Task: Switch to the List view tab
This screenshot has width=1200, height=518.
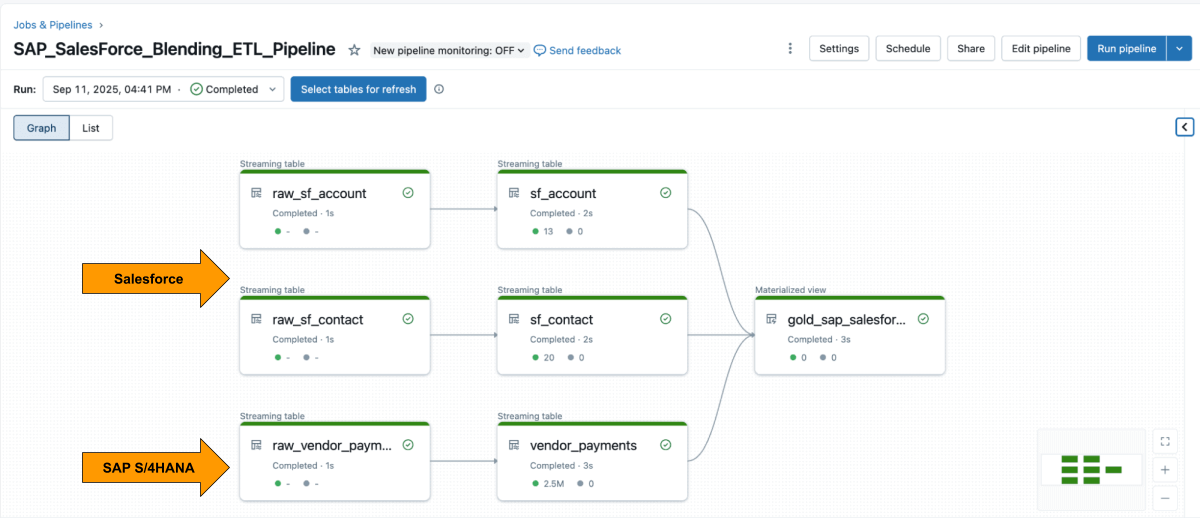Action: point(91,128)
